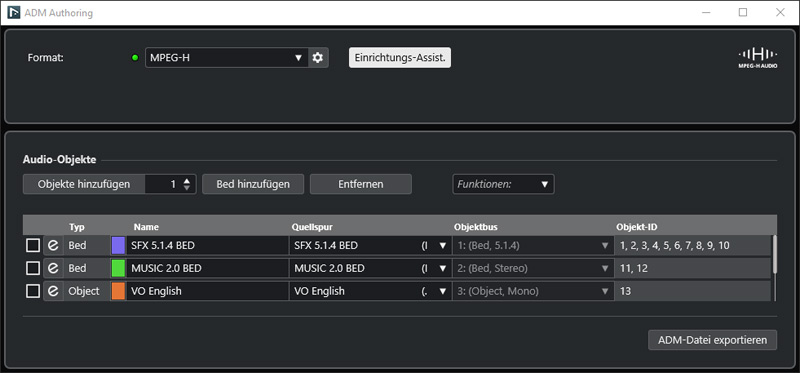Click the purple color swatch of SFX 5.1.4 BED
This screenshot has height=373, width=800.
tap(118, 245)
